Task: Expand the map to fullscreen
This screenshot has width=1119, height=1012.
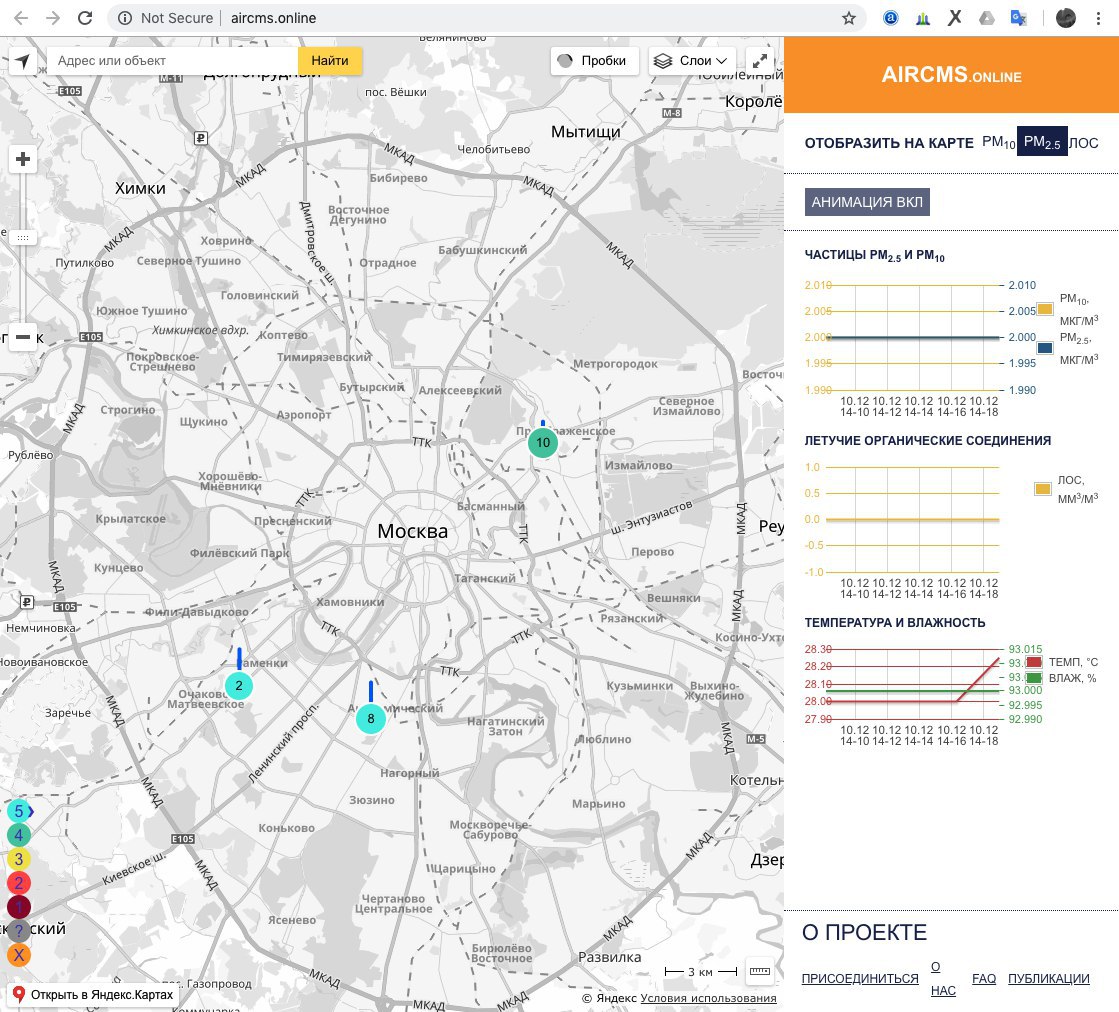Action: click(761, 61)
